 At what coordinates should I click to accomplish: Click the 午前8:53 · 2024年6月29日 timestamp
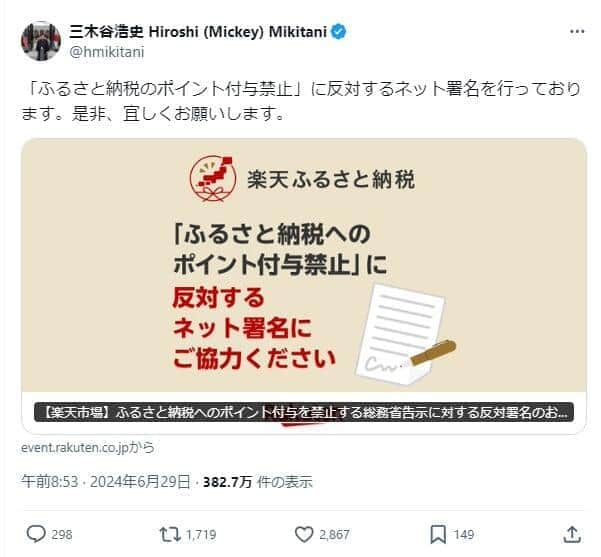coord(106,482)
